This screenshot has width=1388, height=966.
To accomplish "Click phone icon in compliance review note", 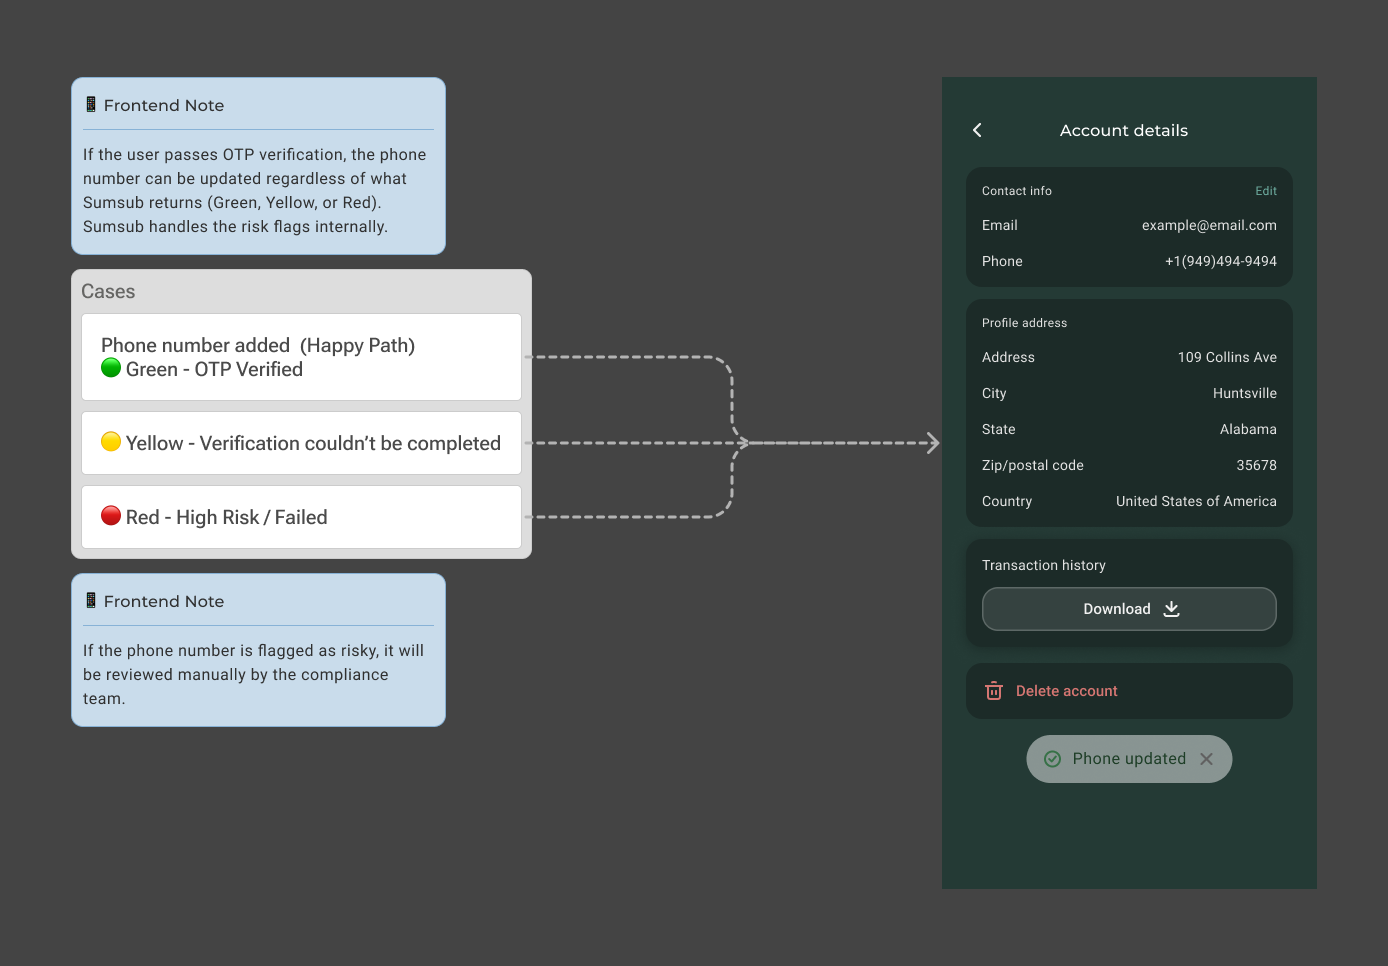I will pyautogui.click(x=91, y=600).
